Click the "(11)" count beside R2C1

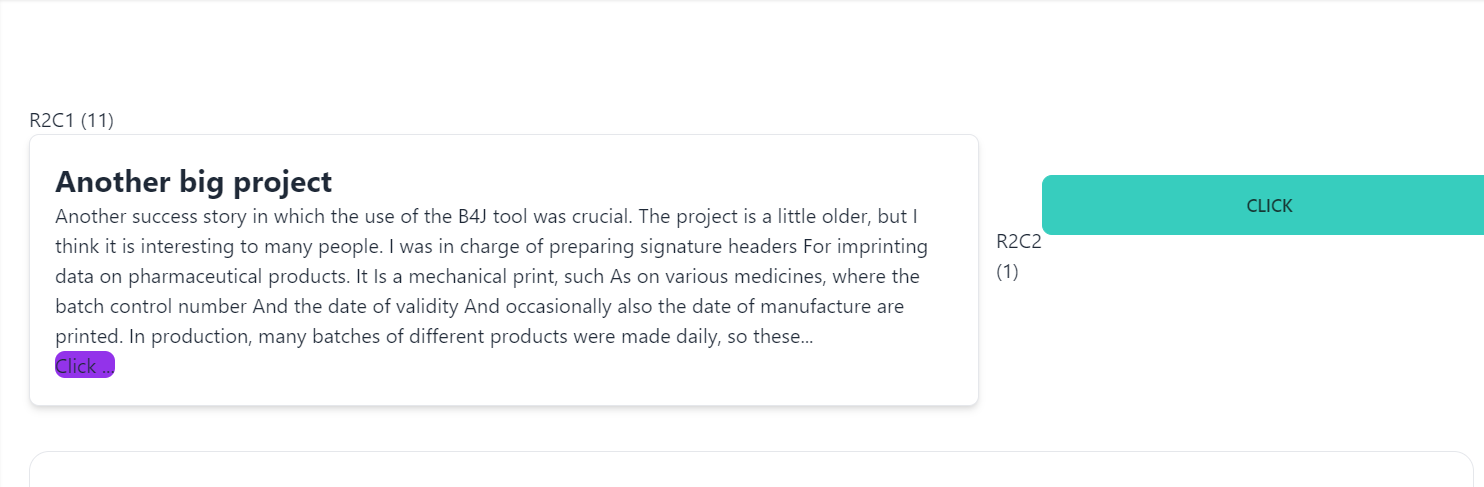[x=97, y=121]
